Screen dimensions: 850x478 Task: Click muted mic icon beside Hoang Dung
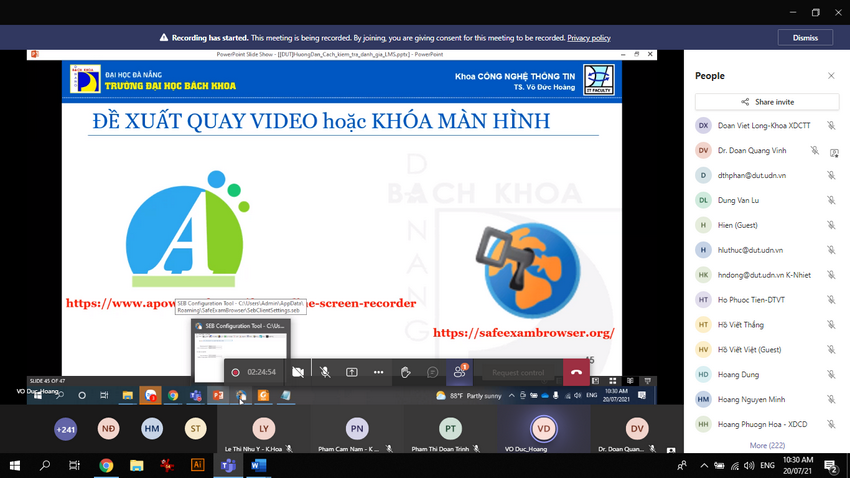pos(831,374)
